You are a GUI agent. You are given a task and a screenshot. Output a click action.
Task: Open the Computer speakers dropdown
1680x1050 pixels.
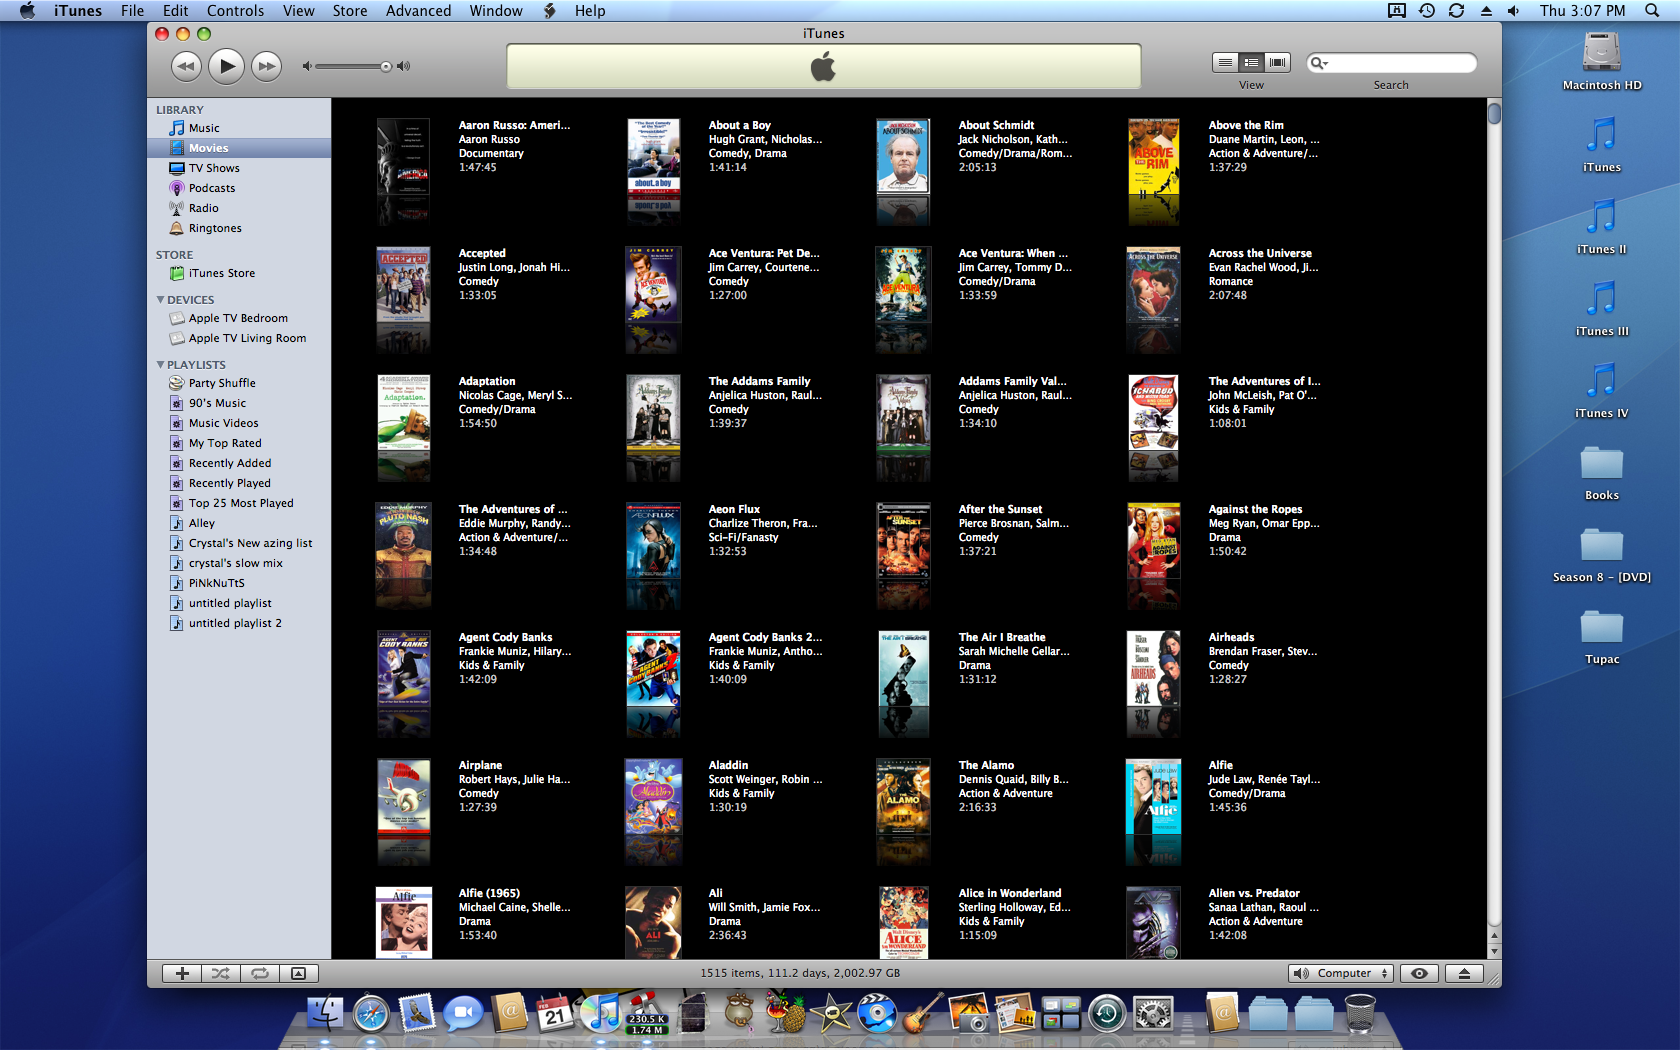(x=1340, y=973)
